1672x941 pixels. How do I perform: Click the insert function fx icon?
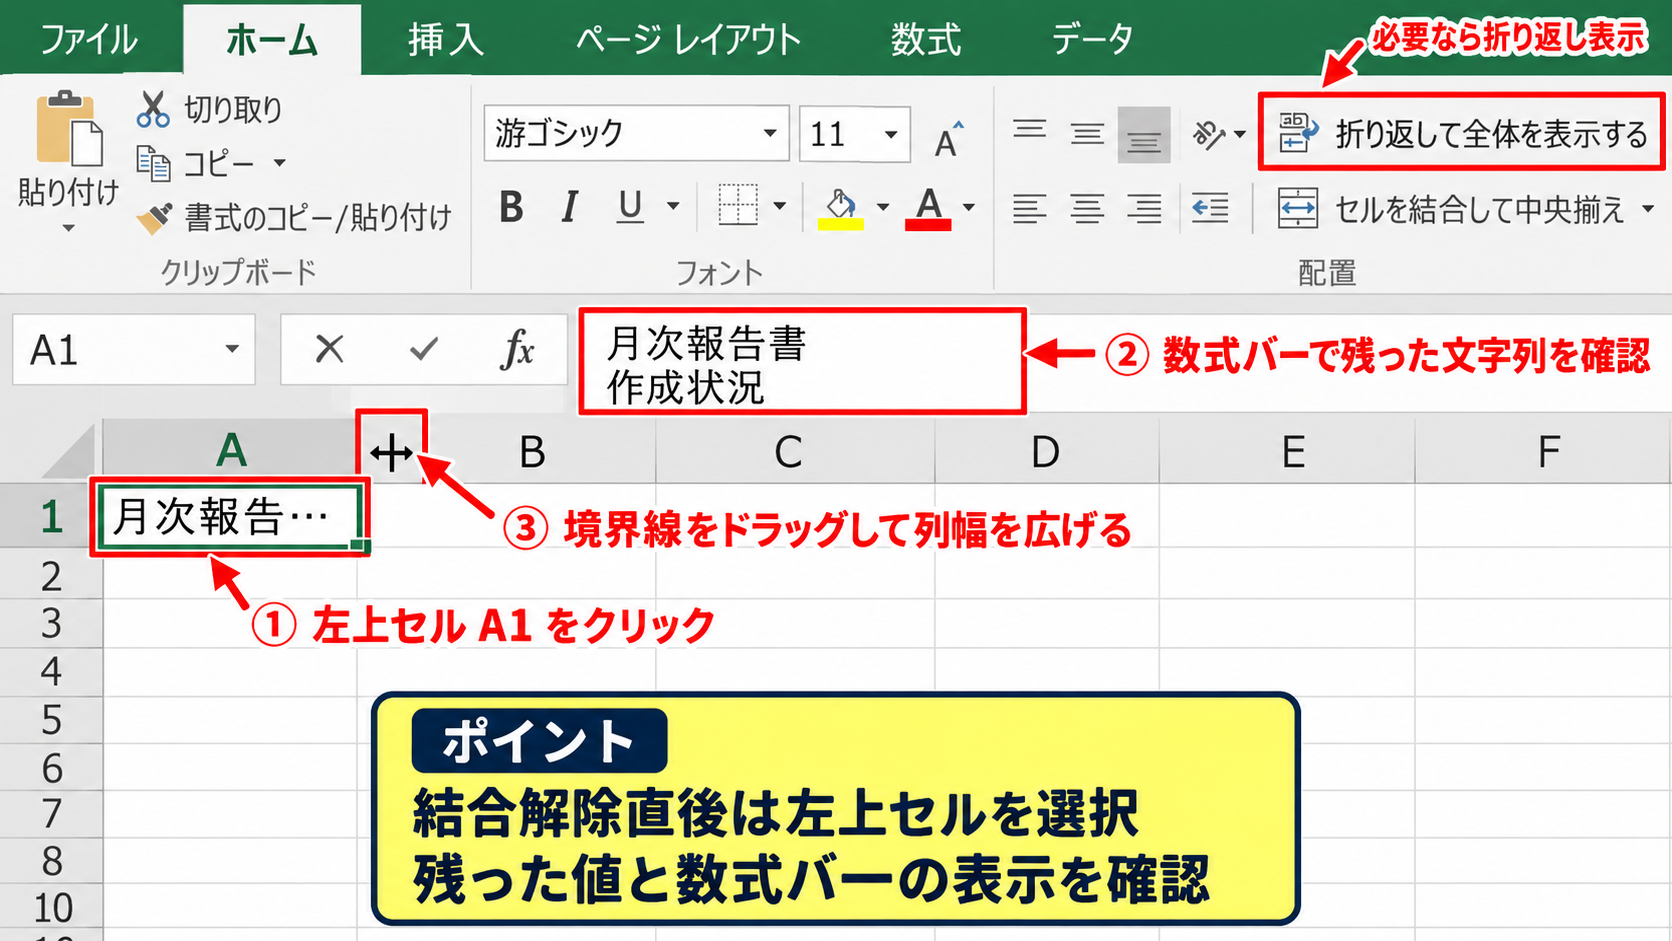point(517,349)
